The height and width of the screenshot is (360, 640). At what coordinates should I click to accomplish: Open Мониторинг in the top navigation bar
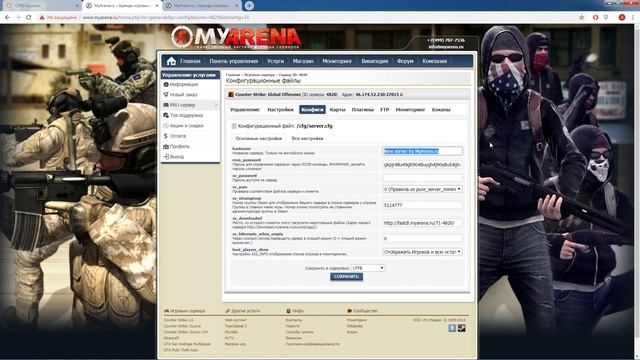click(337, 61)
